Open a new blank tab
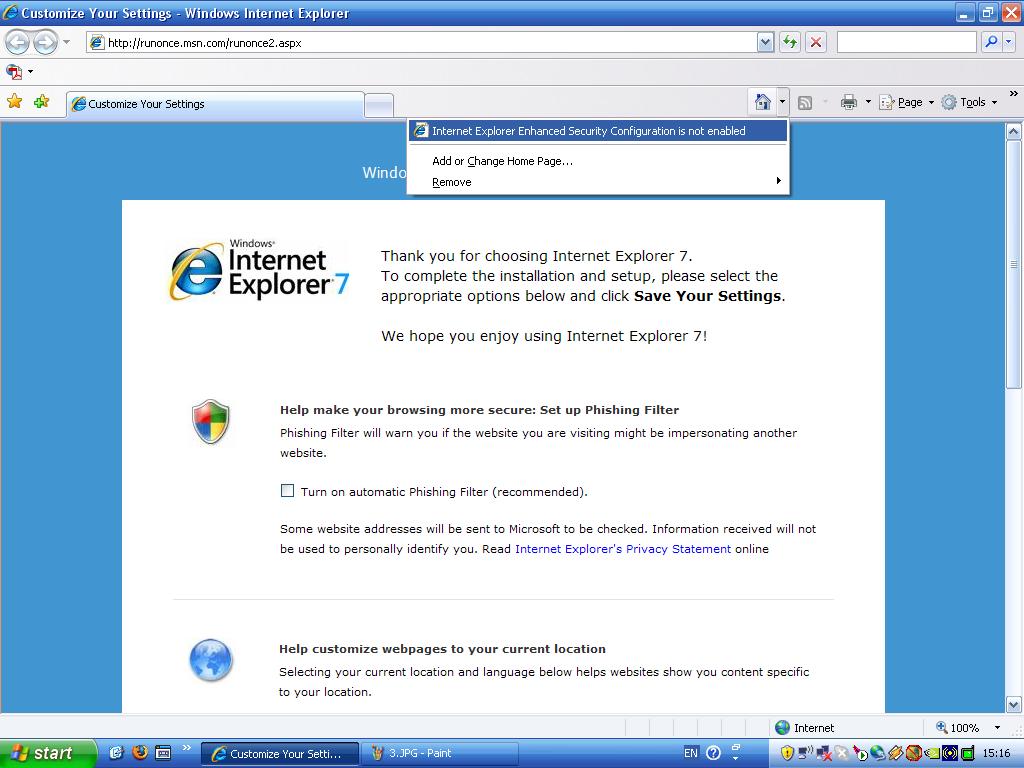 [x=379, y=105]
